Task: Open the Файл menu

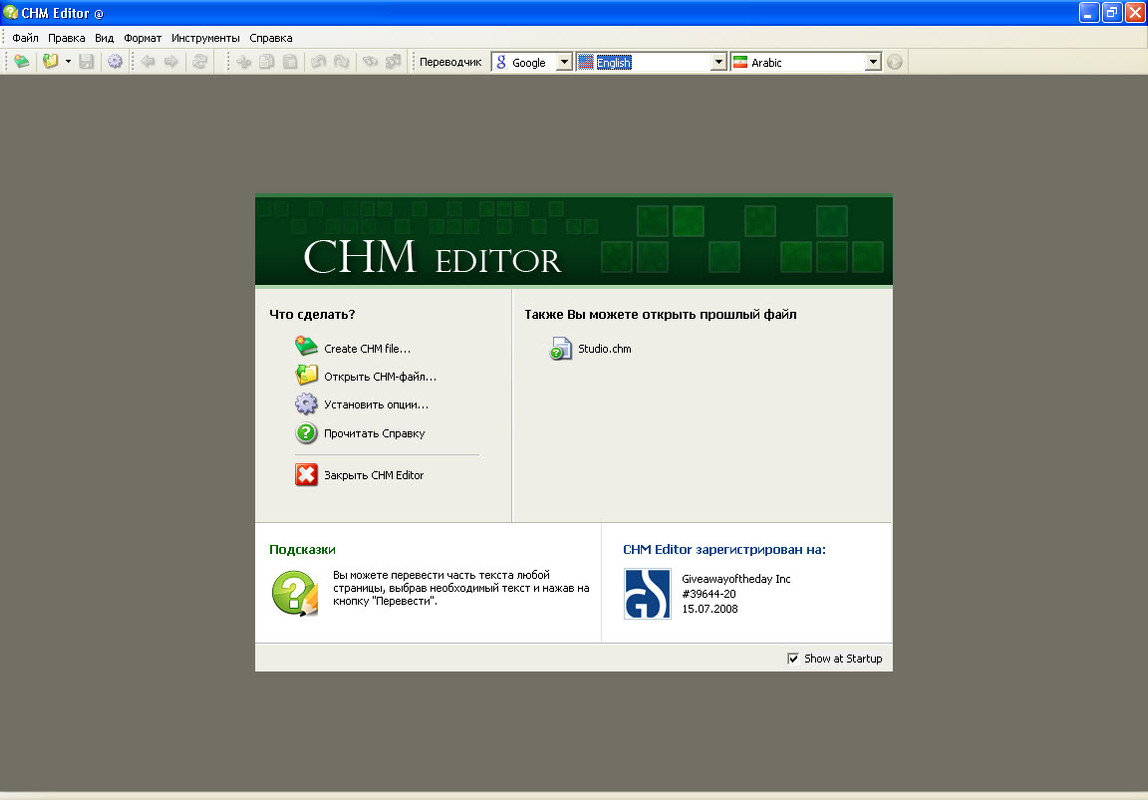Action: (x=26, y=38)
